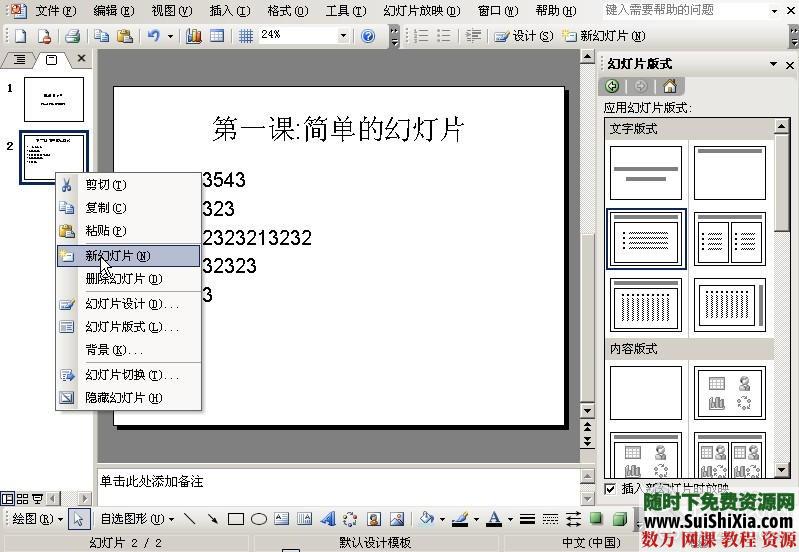Click the New blank presentation icon

tap(20, 36)
